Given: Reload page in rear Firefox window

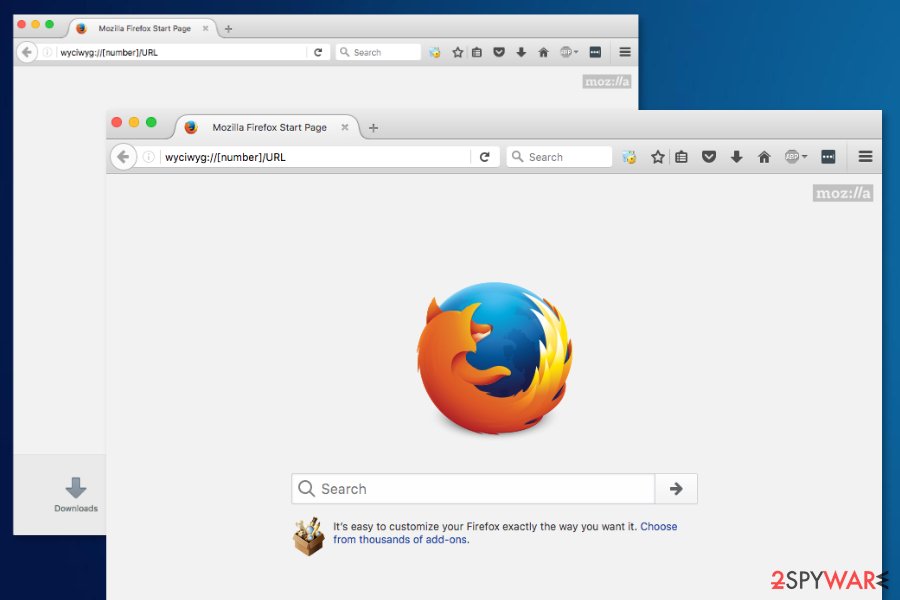Looking at the screenshot, I should (x=318, y=52).
